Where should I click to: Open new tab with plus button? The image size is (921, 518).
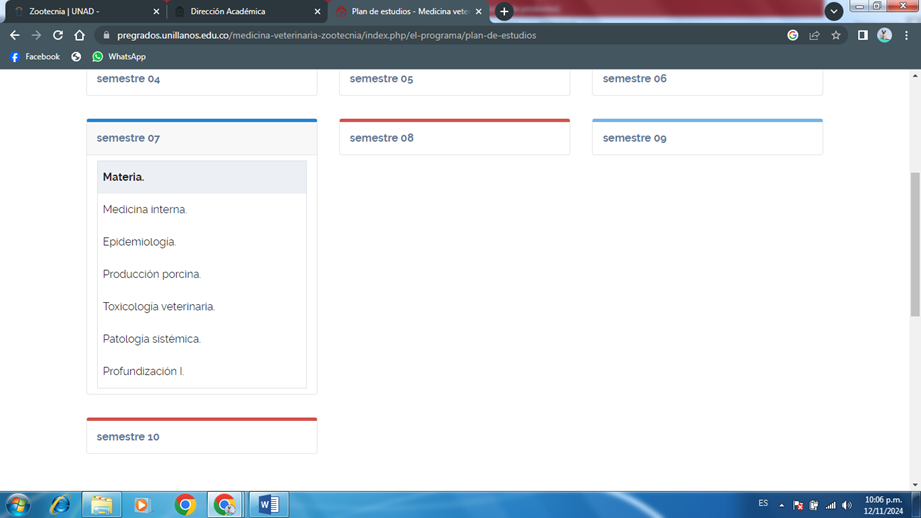point(504,12)
